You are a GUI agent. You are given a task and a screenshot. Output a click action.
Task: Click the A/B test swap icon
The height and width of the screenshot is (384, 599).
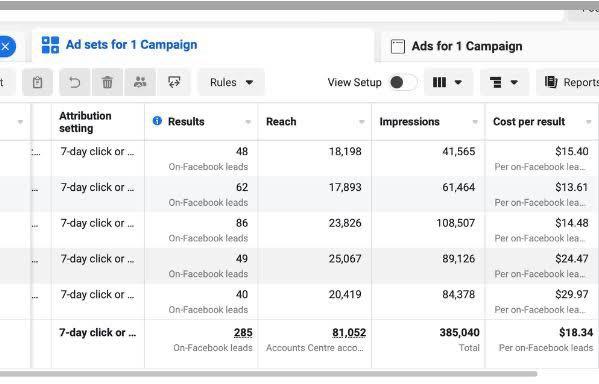pos(174,82)
